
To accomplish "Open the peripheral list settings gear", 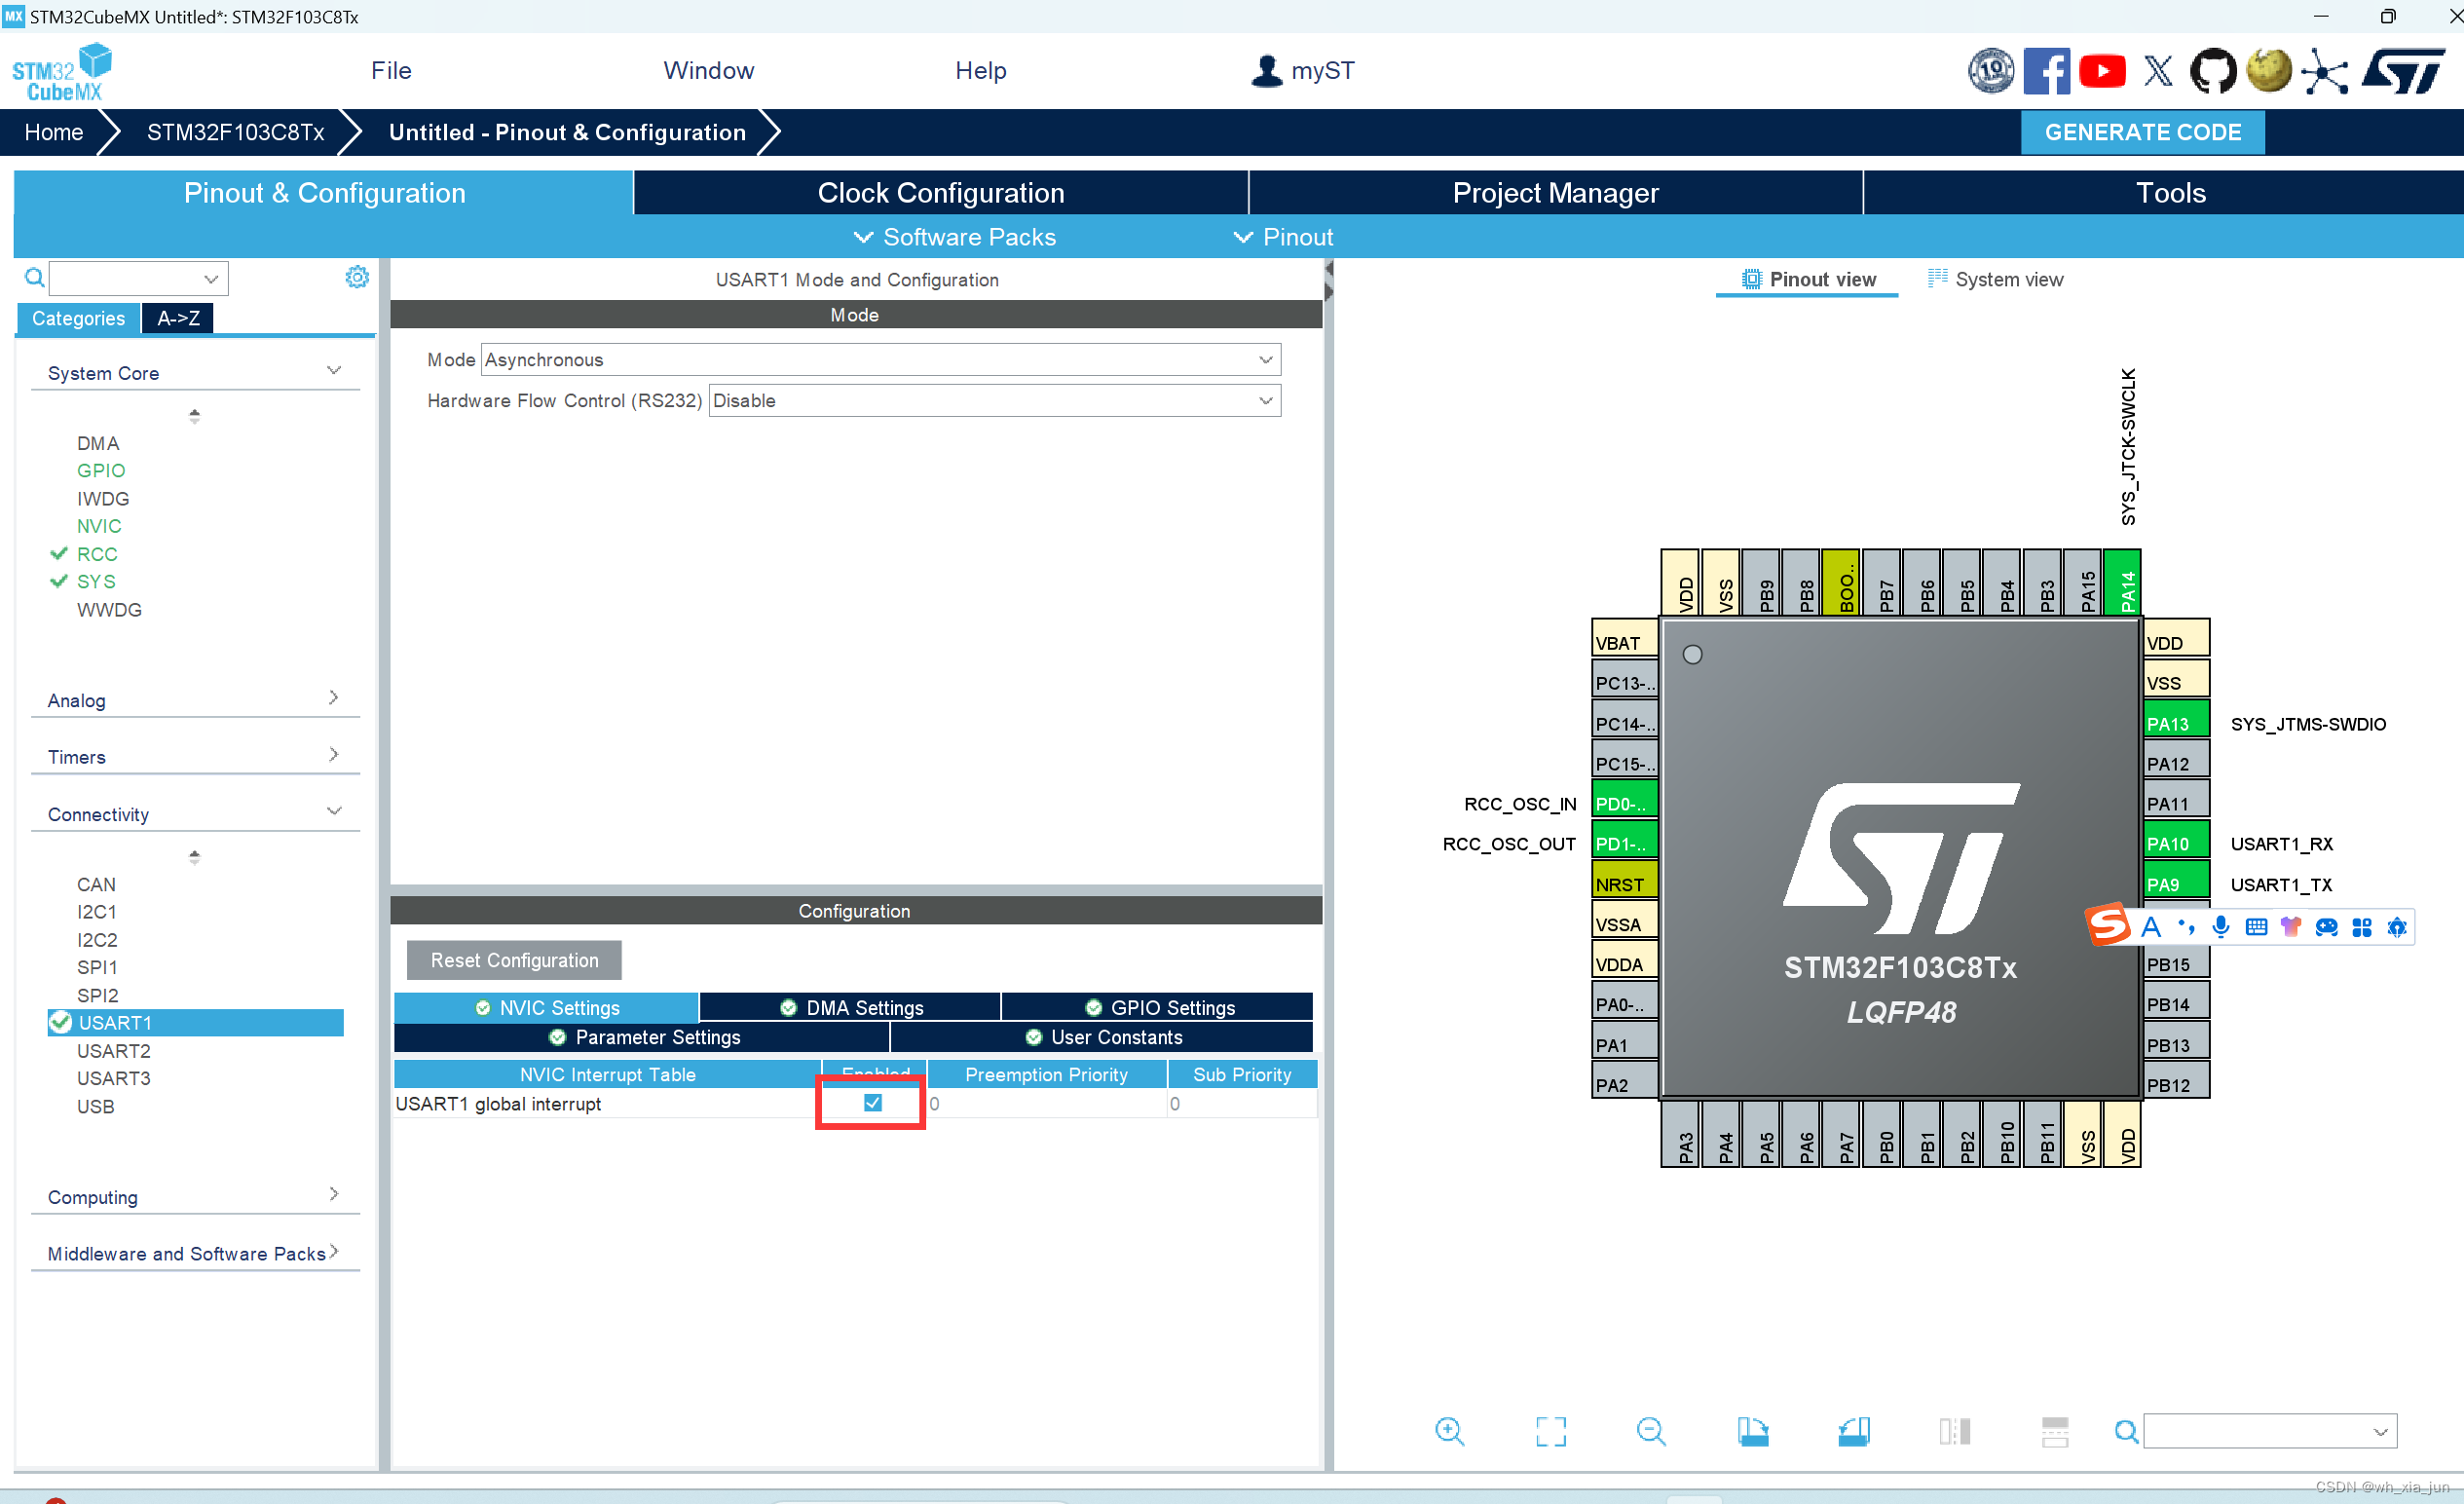I will coord(356,277).
